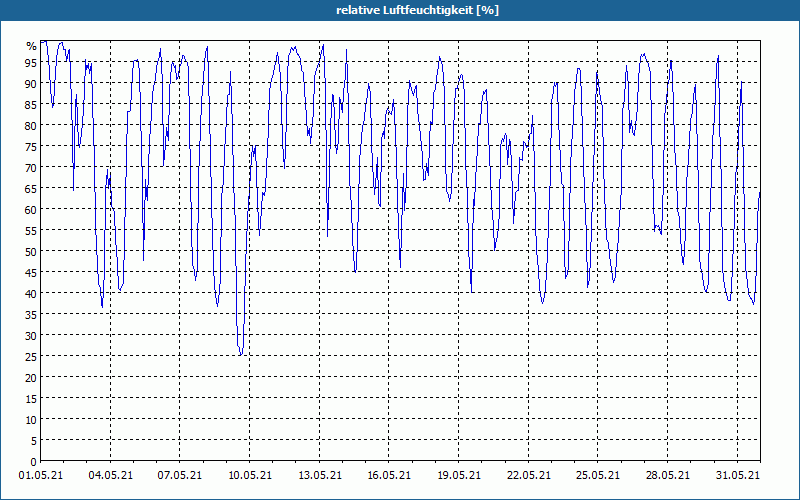
Task: Click the 25 value on the y-axis
Action: pos(31,356)
